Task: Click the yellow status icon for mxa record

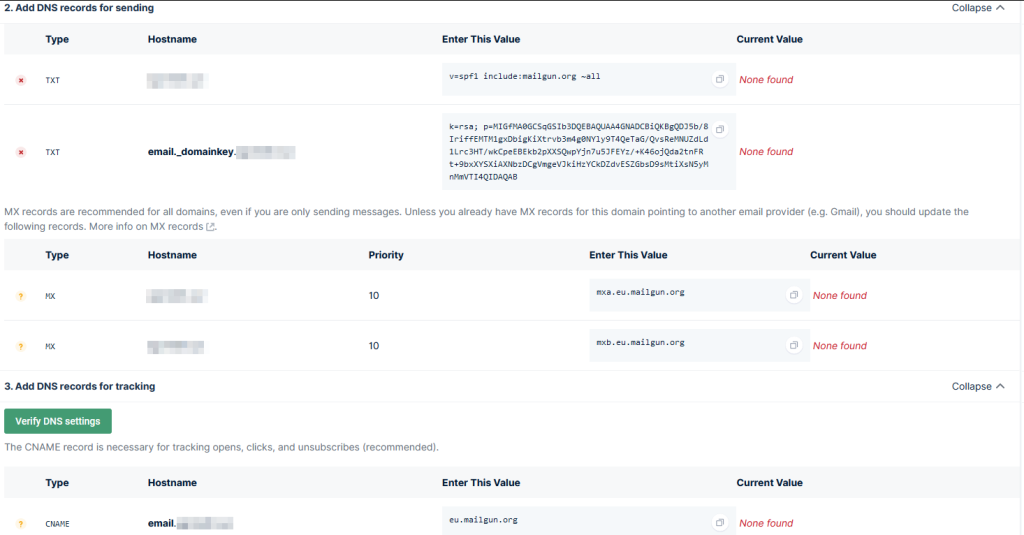Action: pyautogui.click(x=20, y=296)
